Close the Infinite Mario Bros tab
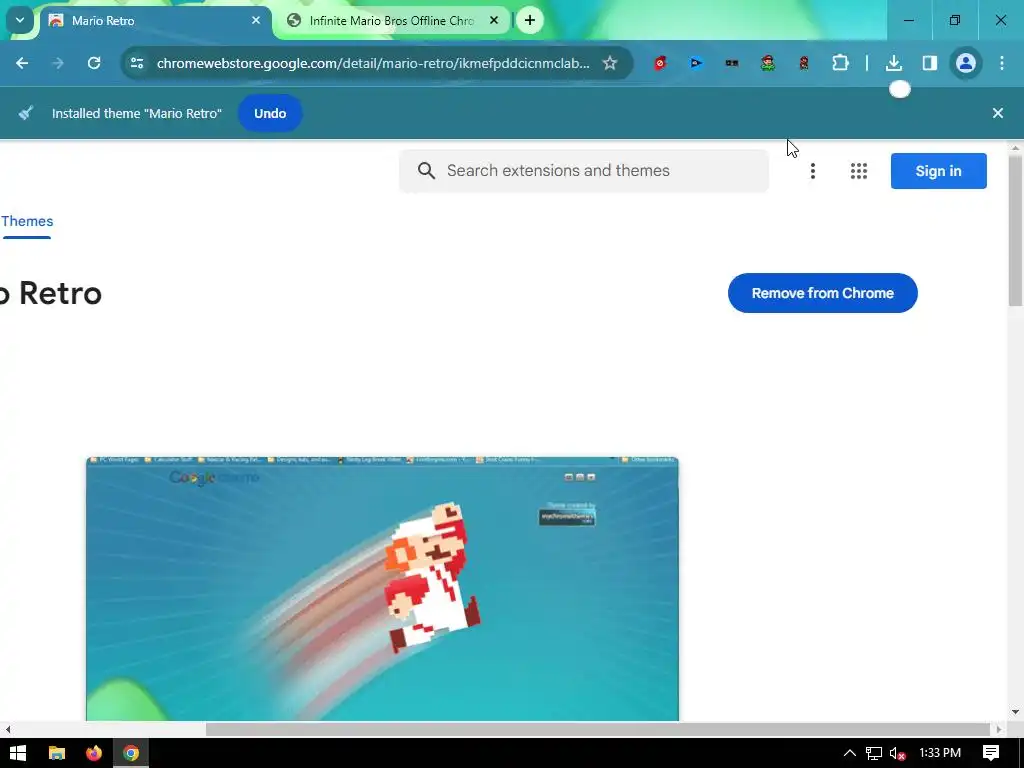The width and height of the screenshot is (1024, 768). coord(494,20)
